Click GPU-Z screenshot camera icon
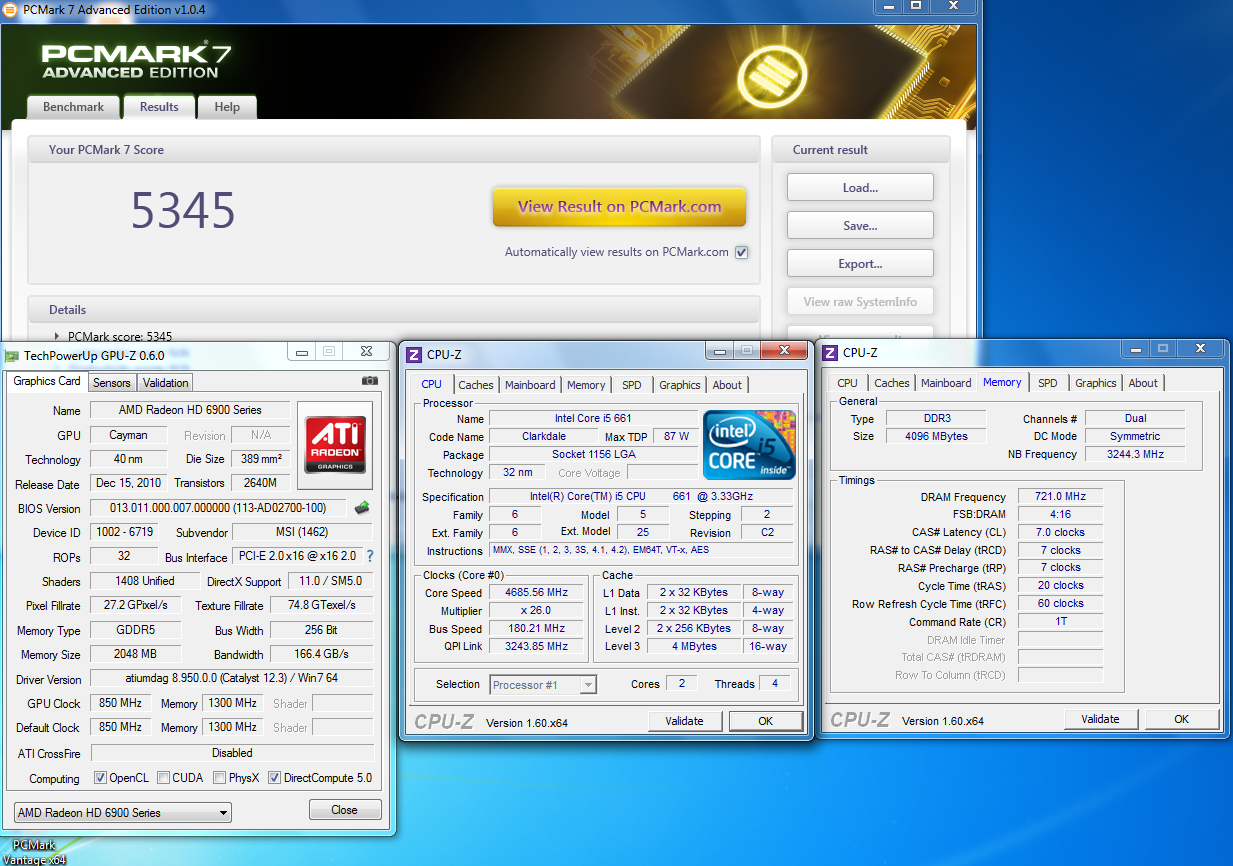This screenshot has width=1233, height=866. [370, 381]
